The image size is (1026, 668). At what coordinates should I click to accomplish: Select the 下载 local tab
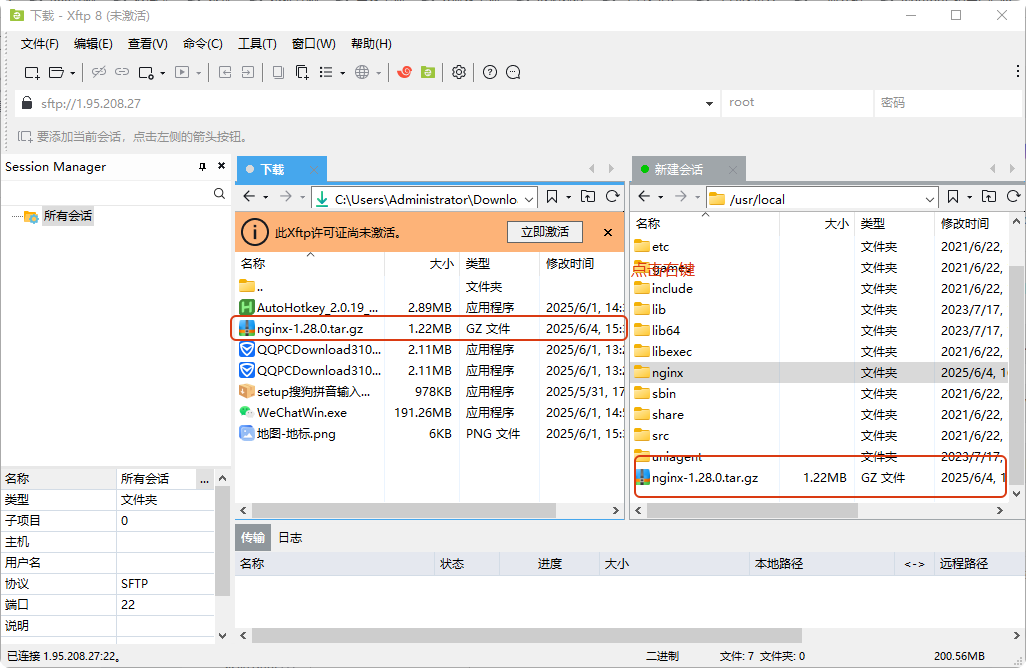tap(281, 169)
